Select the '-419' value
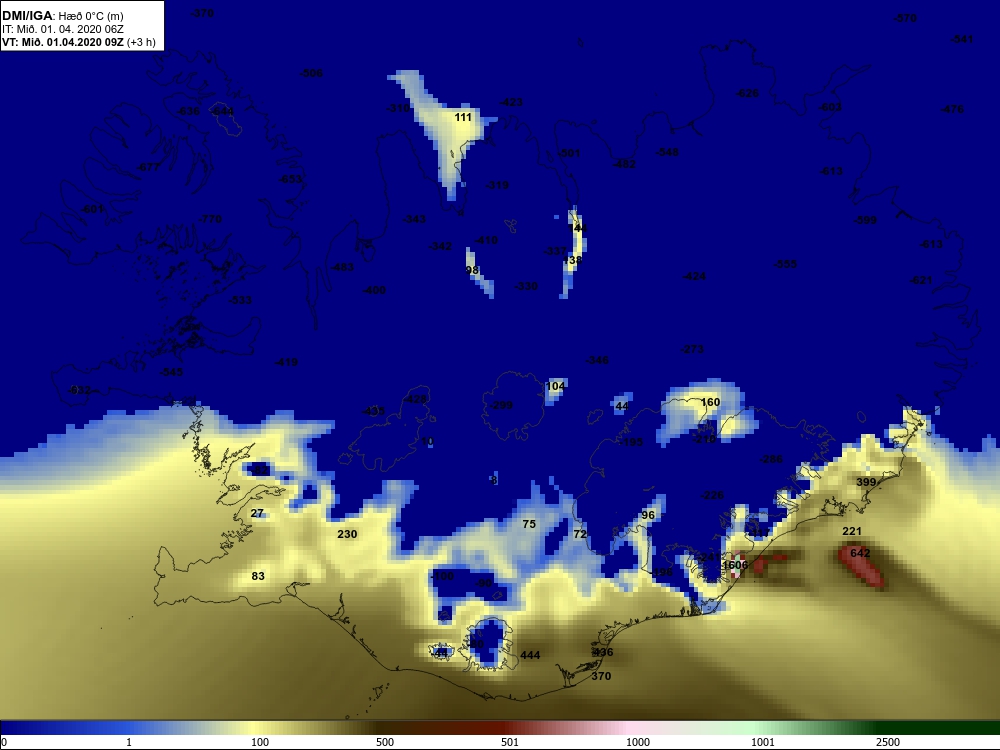Image resolution: width=1000 pixels, height=750 pixels. (286, 362)
